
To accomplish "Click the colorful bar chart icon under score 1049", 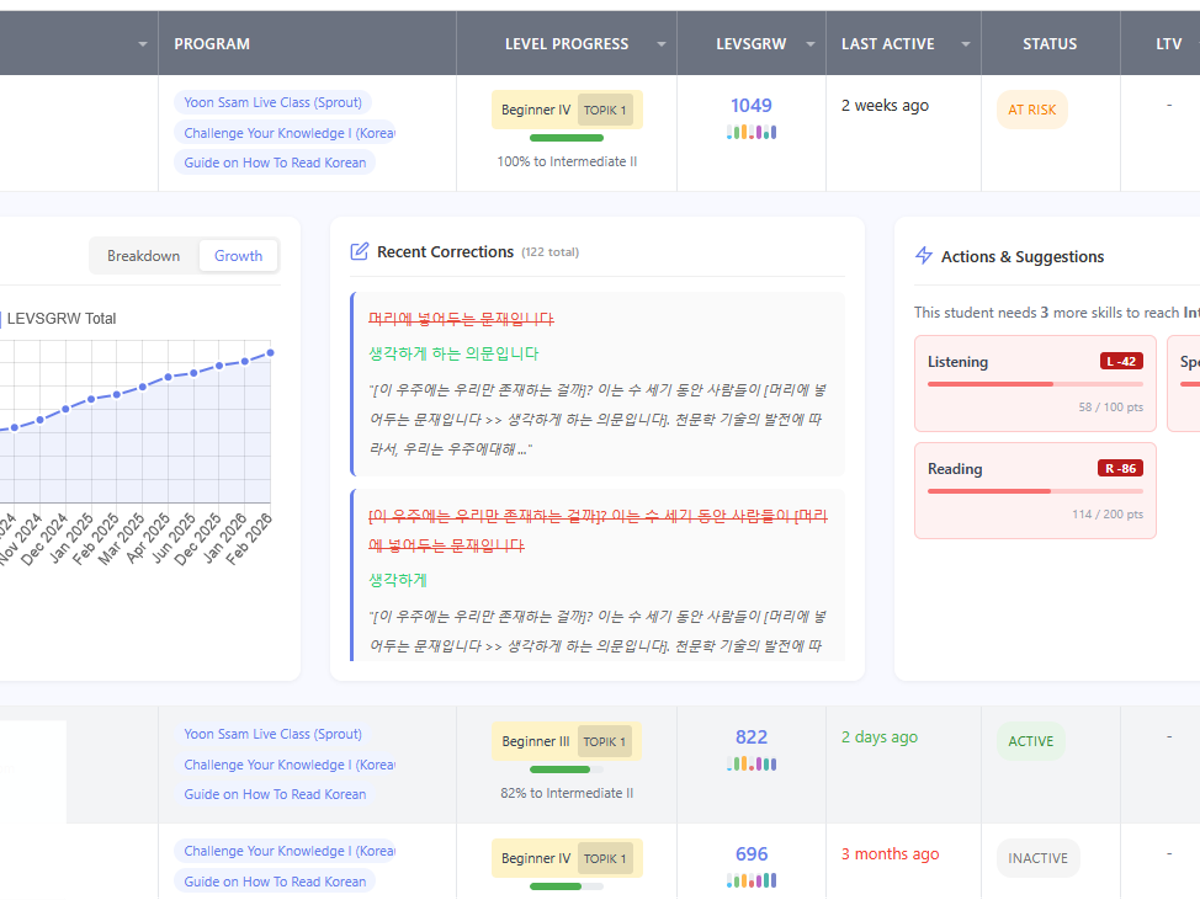I will tap(751, 131).
